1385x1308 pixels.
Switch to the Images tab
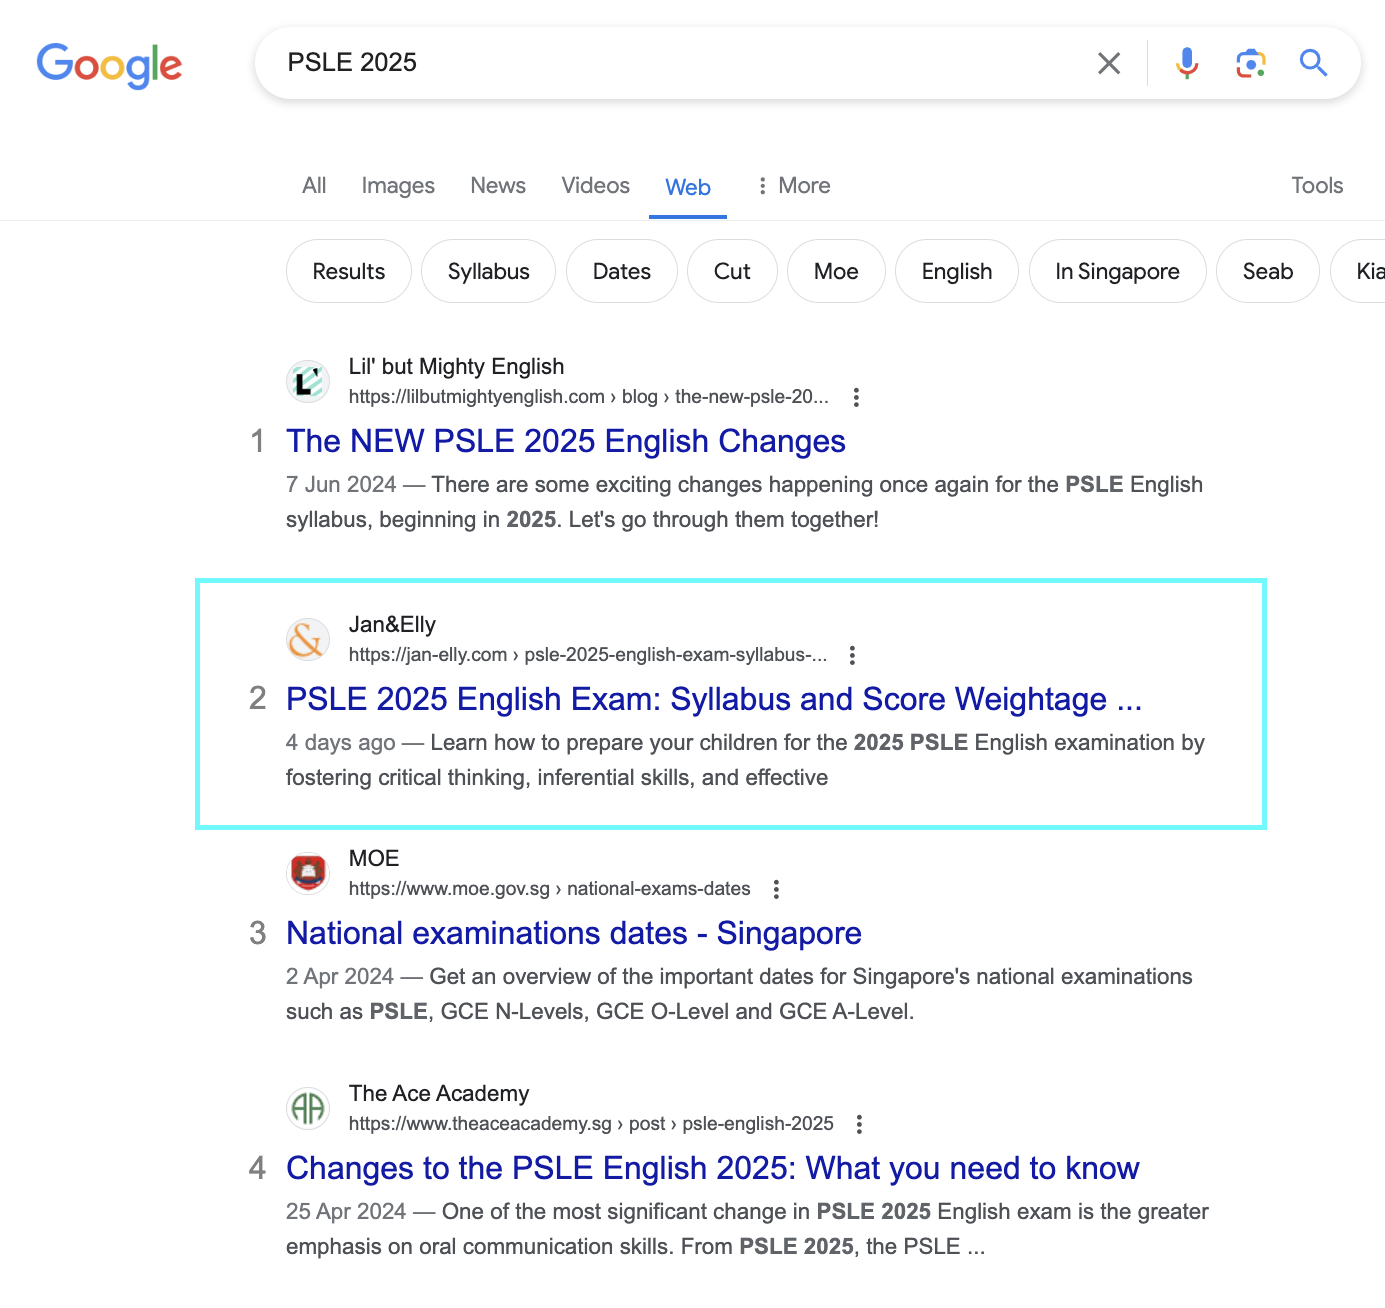[x=397, y=185]
